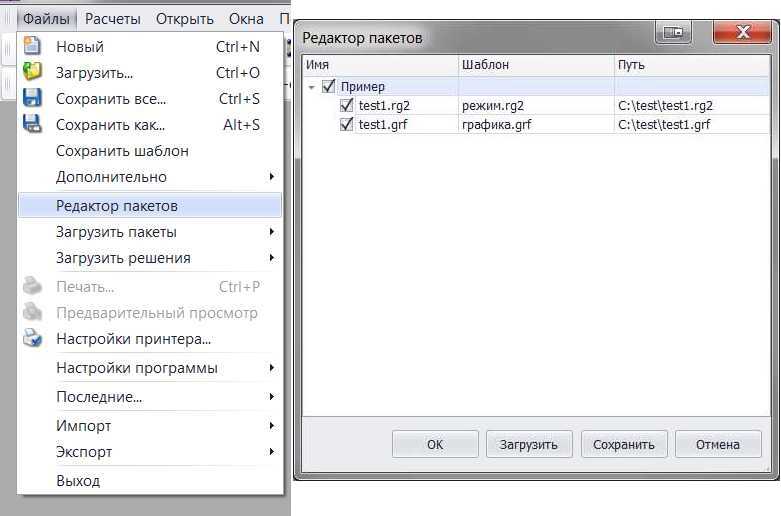Click the floppy disk icon for Сохранить все
The height and width of the screenshot is (516, 781).
[x=32, y=98]
